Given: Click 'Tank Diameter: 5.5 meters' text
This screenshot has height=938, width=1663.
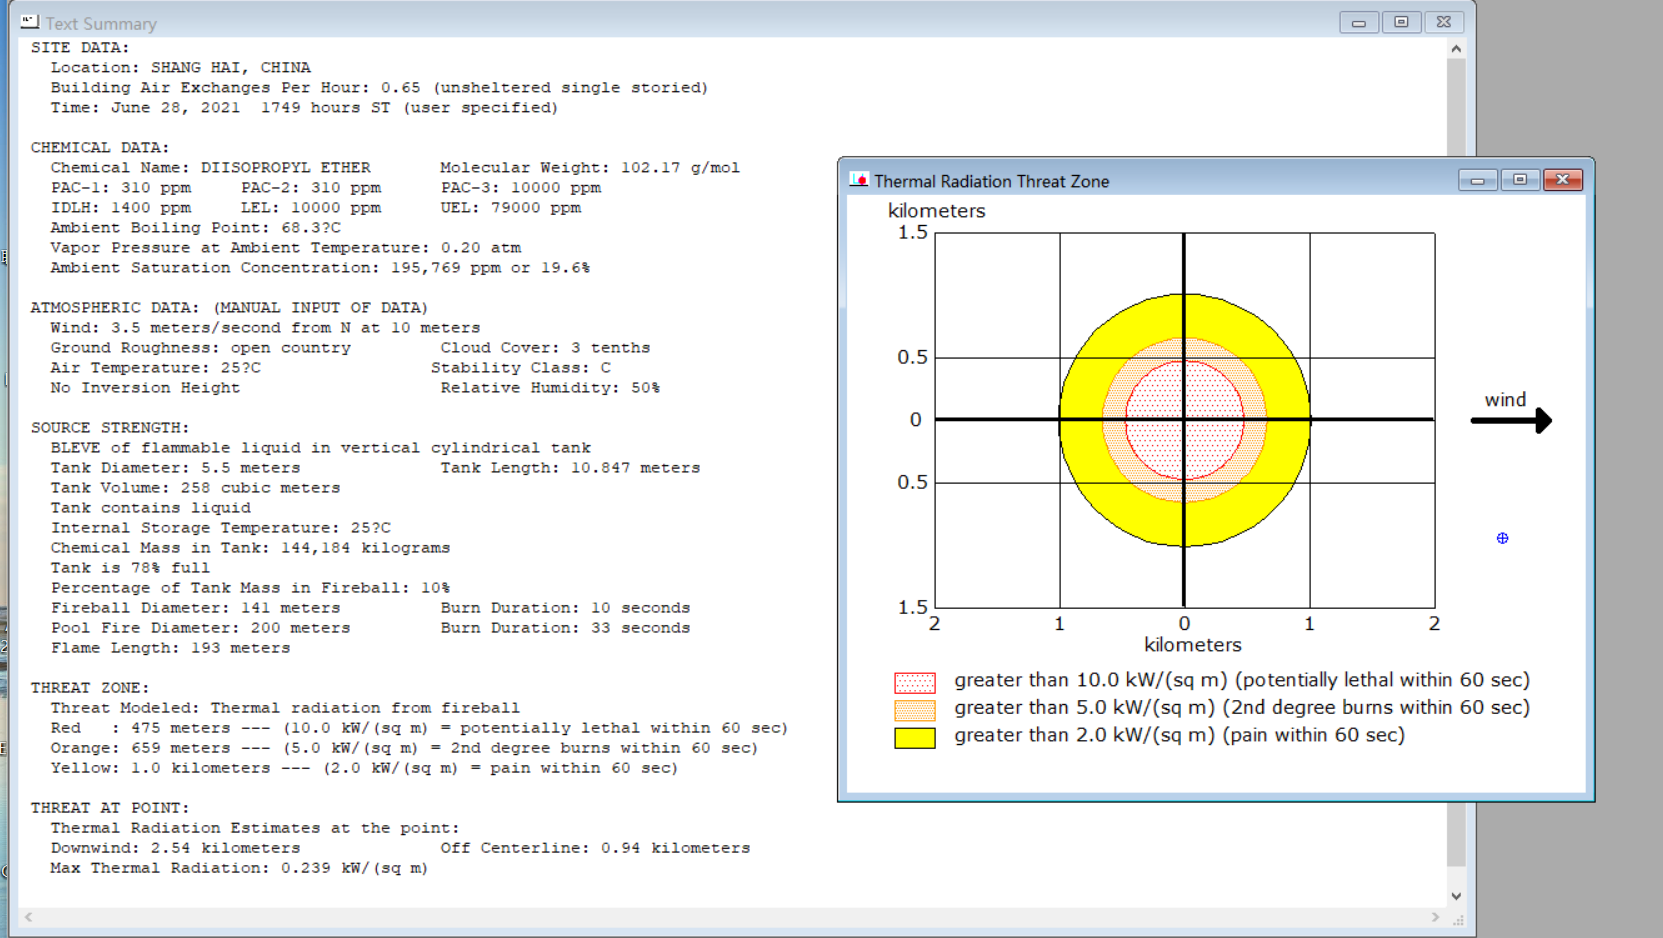Looking at the screenshot, I should 176,468.
